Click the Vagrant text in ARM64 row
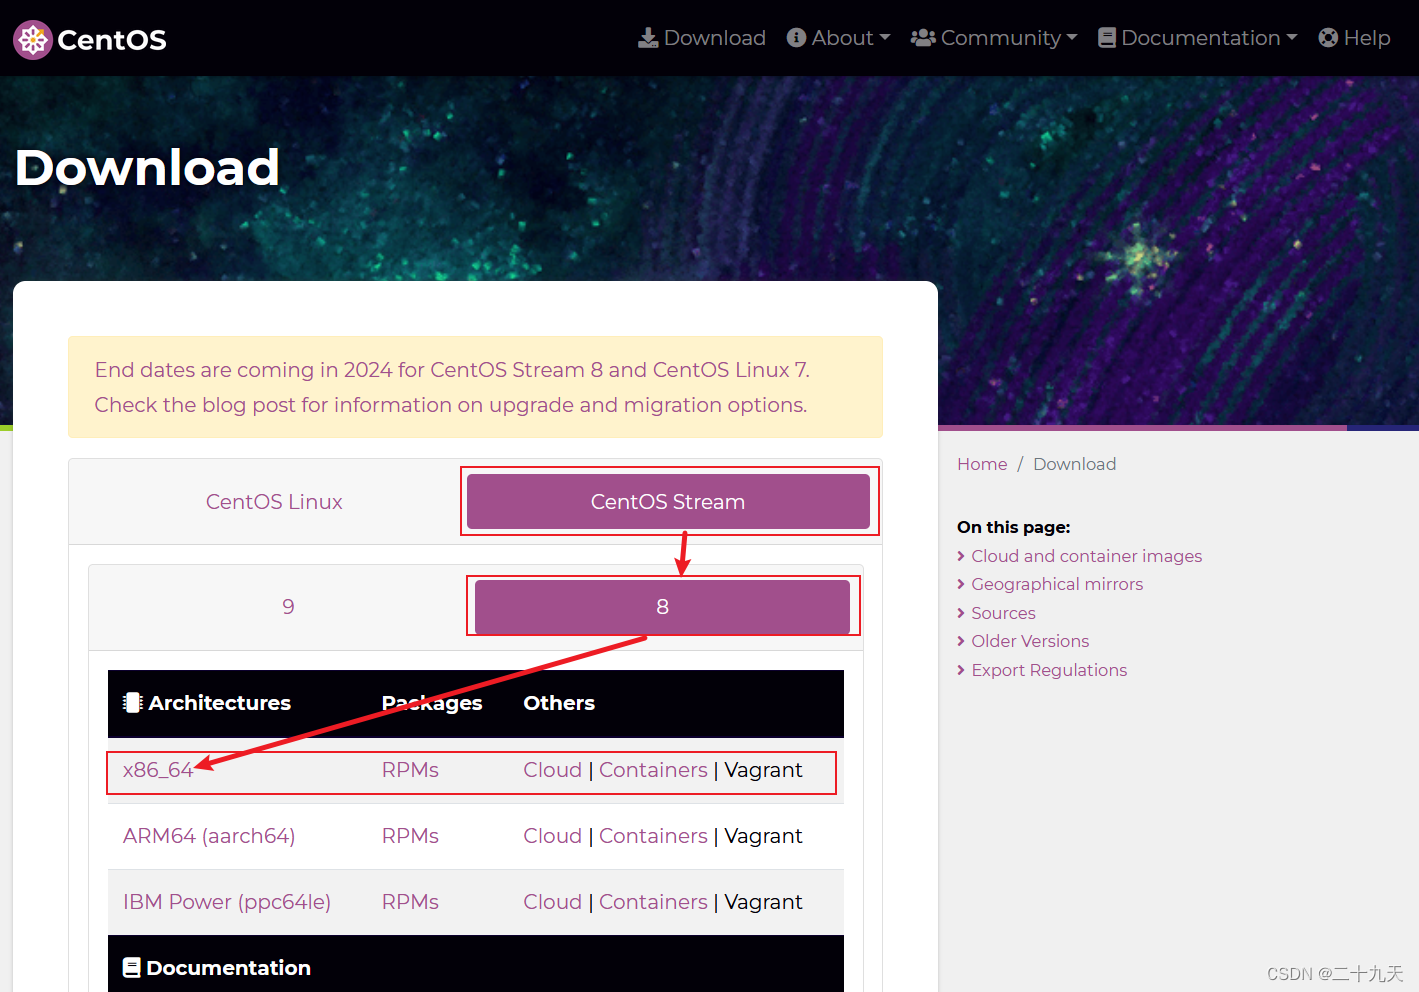Screen dimensions: 1419x992 point(763,836)
